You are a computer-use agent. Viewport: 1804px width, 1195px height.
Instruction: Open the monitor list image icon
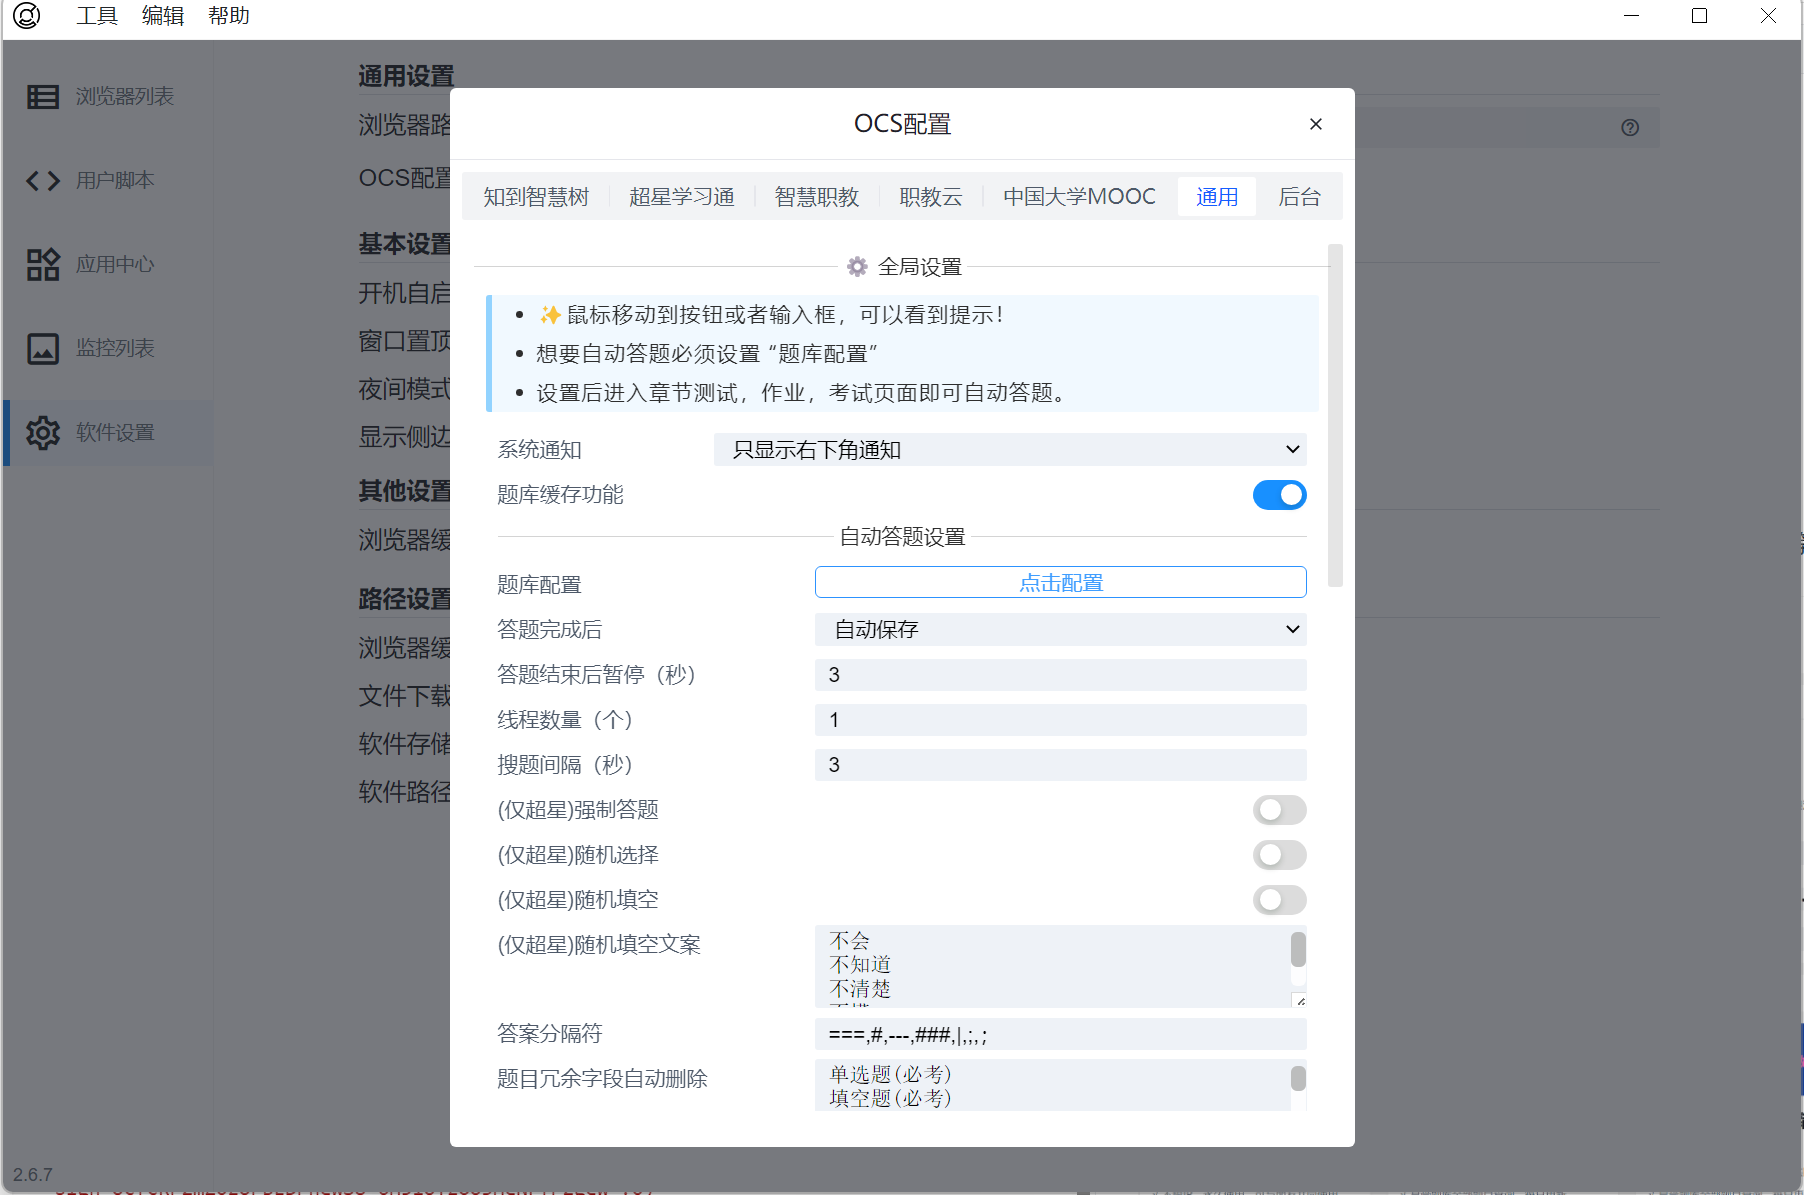(x=43, y=349)
